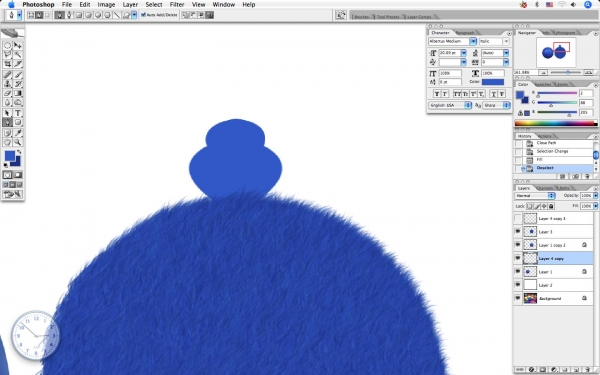
Task: Select the Healing Brush tool
Action: [x=7, y=75]
